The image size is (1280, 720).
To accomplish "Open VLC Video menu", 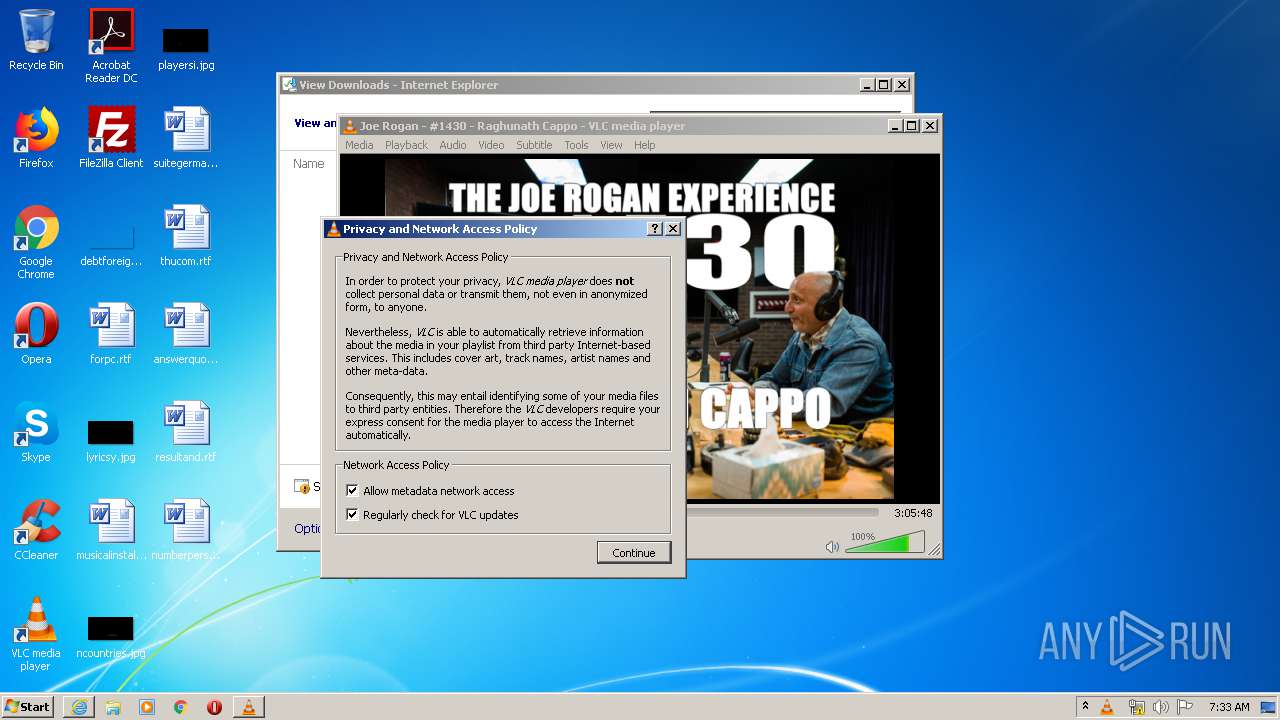I will pos(491,145).
